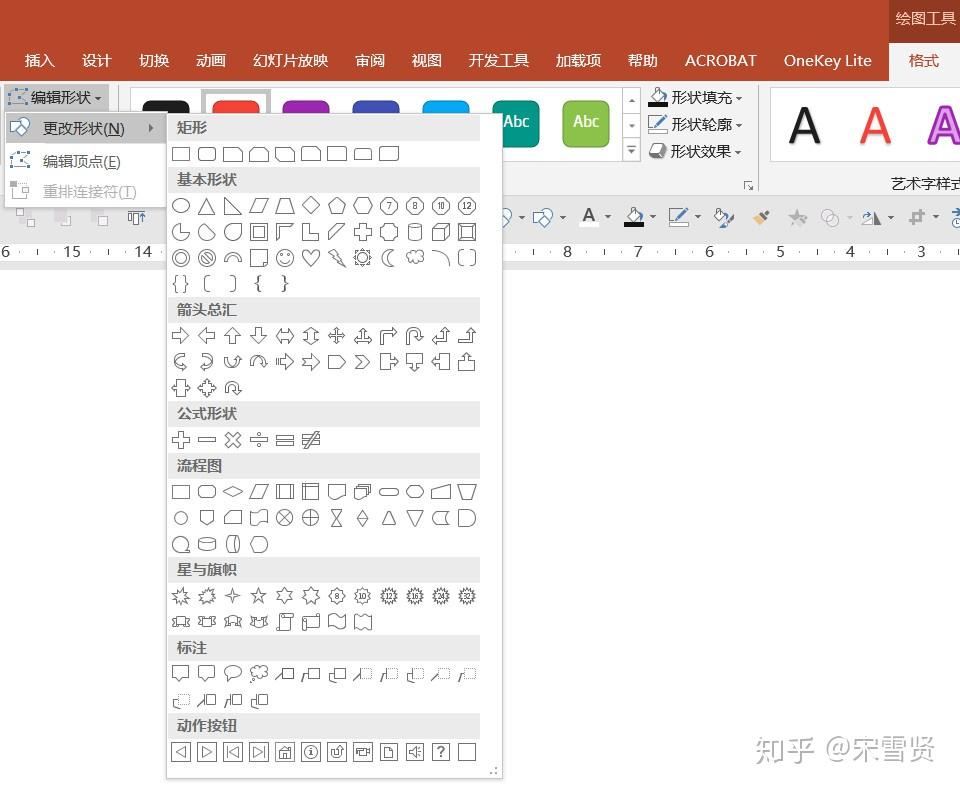The width and height of the screenshot is (960, 788).
Task: Pick the 5-point star shape
Action: coord(259,596)
